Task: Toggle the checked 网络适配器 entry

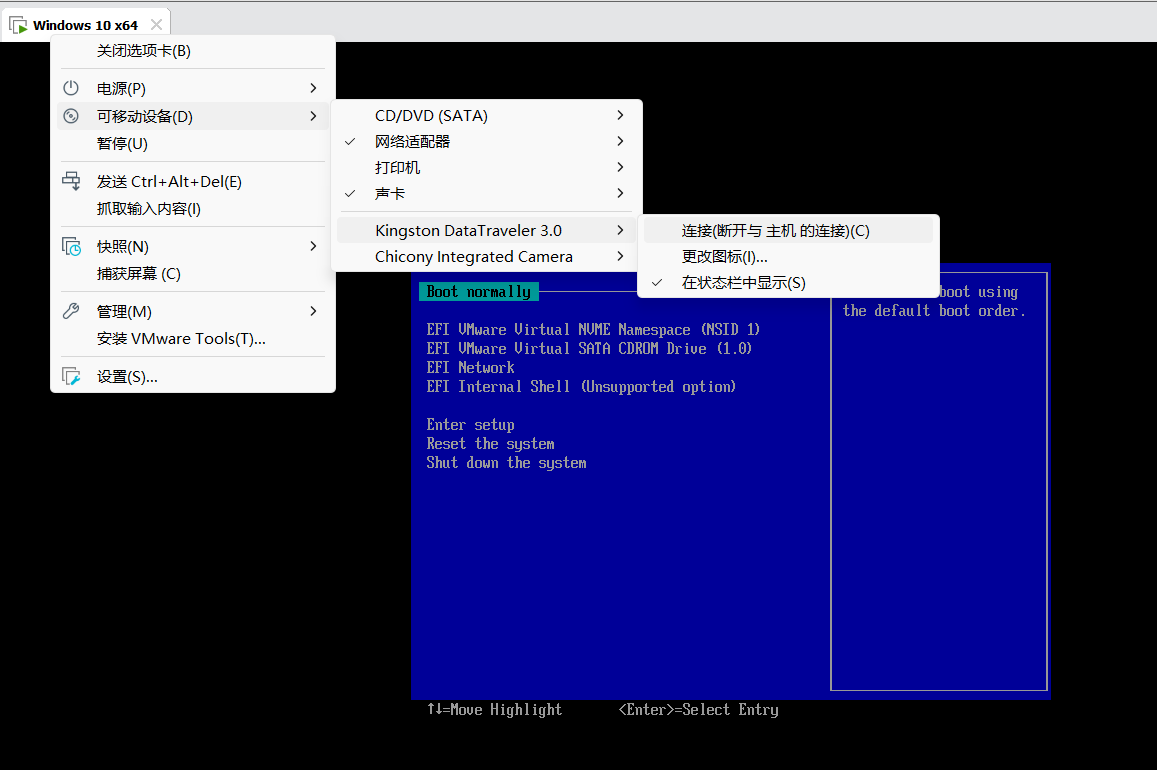Action: tap(487, 141)
